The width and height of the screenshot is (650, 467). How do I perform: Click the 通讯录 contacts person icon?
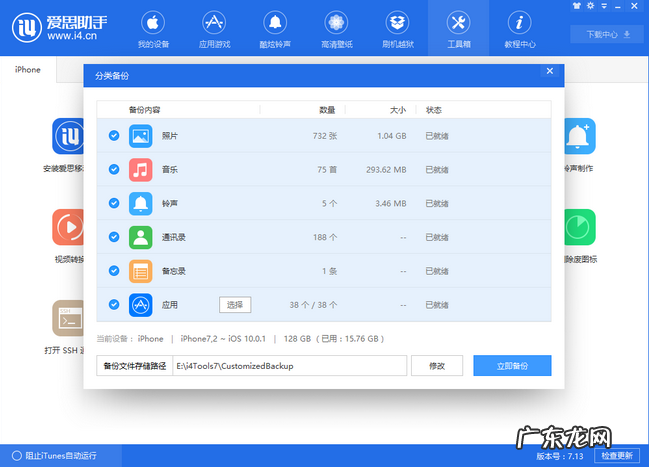pyautogui.click(x=141, y=237)
